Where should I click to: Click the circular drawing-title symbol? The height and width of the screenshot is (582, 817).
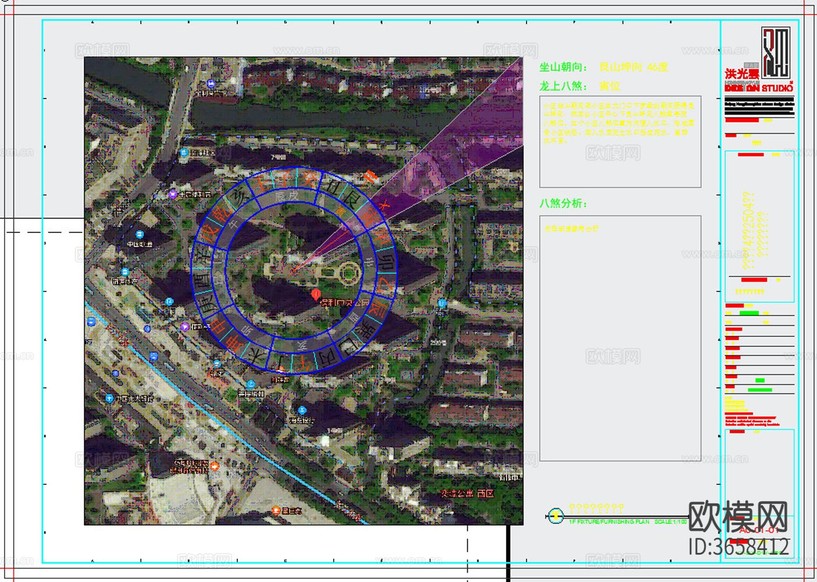pos(556,516)
